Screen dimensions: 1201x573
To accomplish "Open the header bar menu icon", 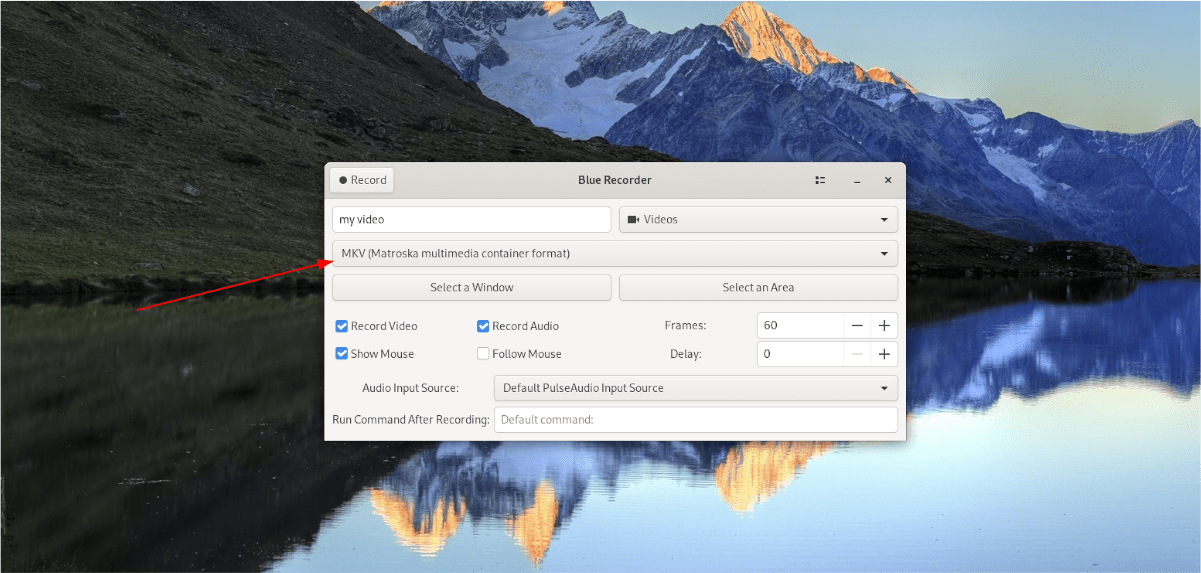I will 820,180.
